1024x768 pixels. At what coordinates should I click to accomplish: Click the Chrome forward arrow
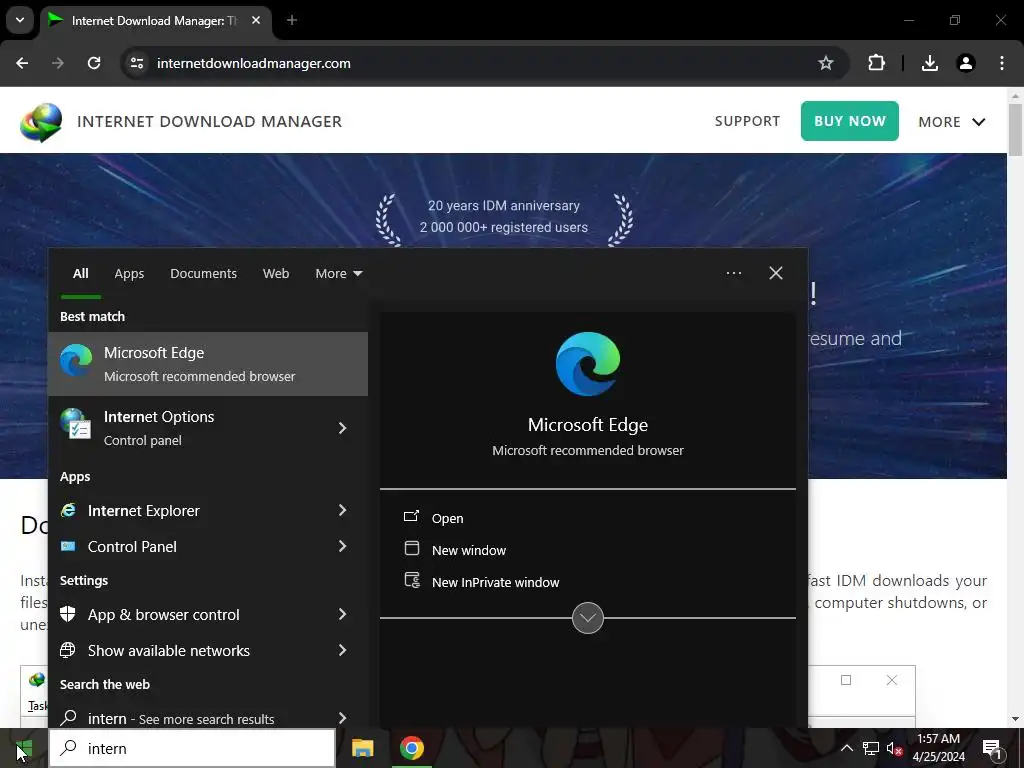point(58,63)
